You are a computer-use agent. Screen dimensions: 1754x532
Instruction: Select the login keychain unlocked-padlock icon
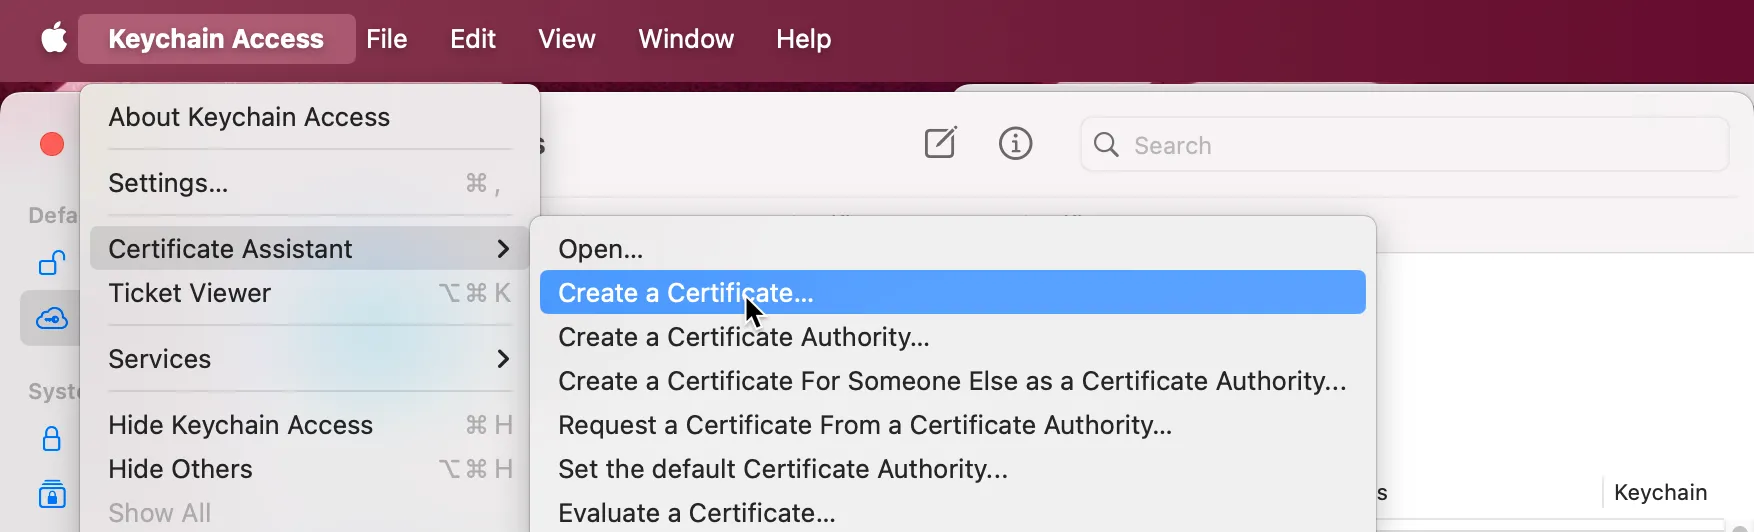(52, 263)
